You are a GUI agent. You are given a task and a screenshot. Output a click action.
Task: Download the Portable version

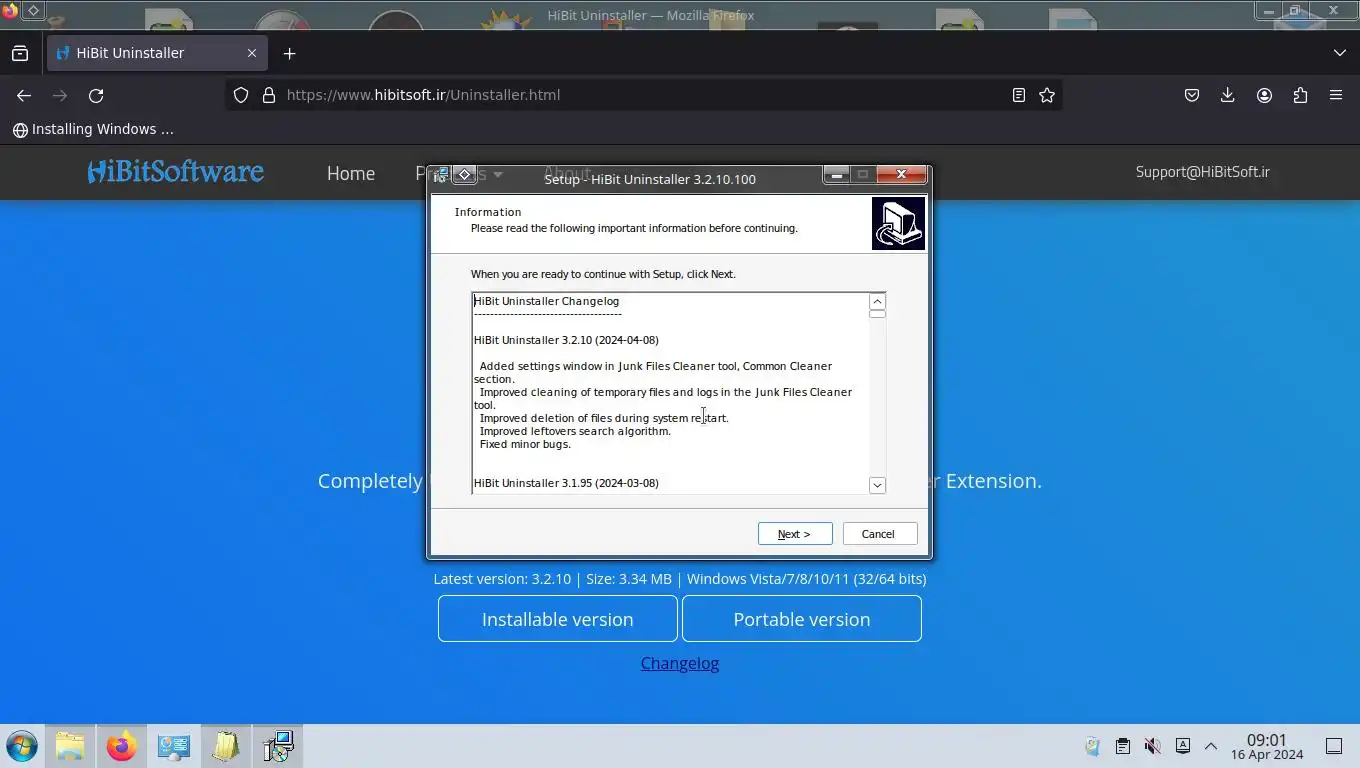[802, 619]
